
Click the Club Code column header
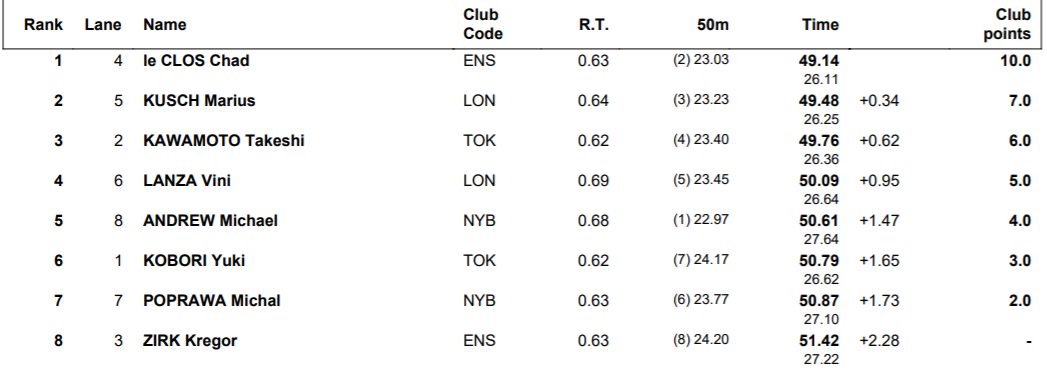click(483, 24)
